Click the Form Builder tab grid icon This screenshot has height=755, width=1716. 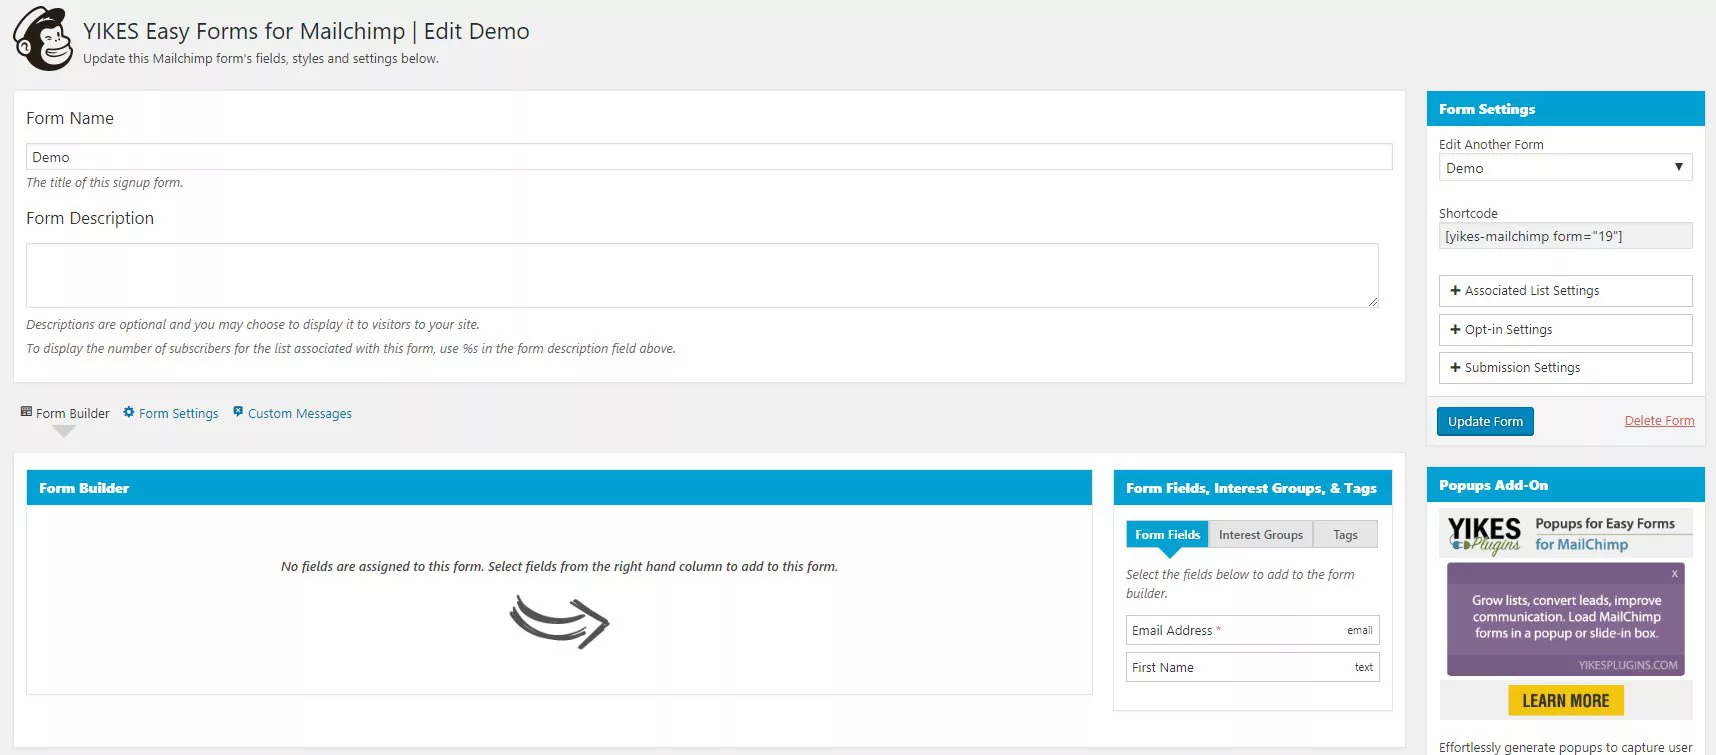tap(26, 412)
